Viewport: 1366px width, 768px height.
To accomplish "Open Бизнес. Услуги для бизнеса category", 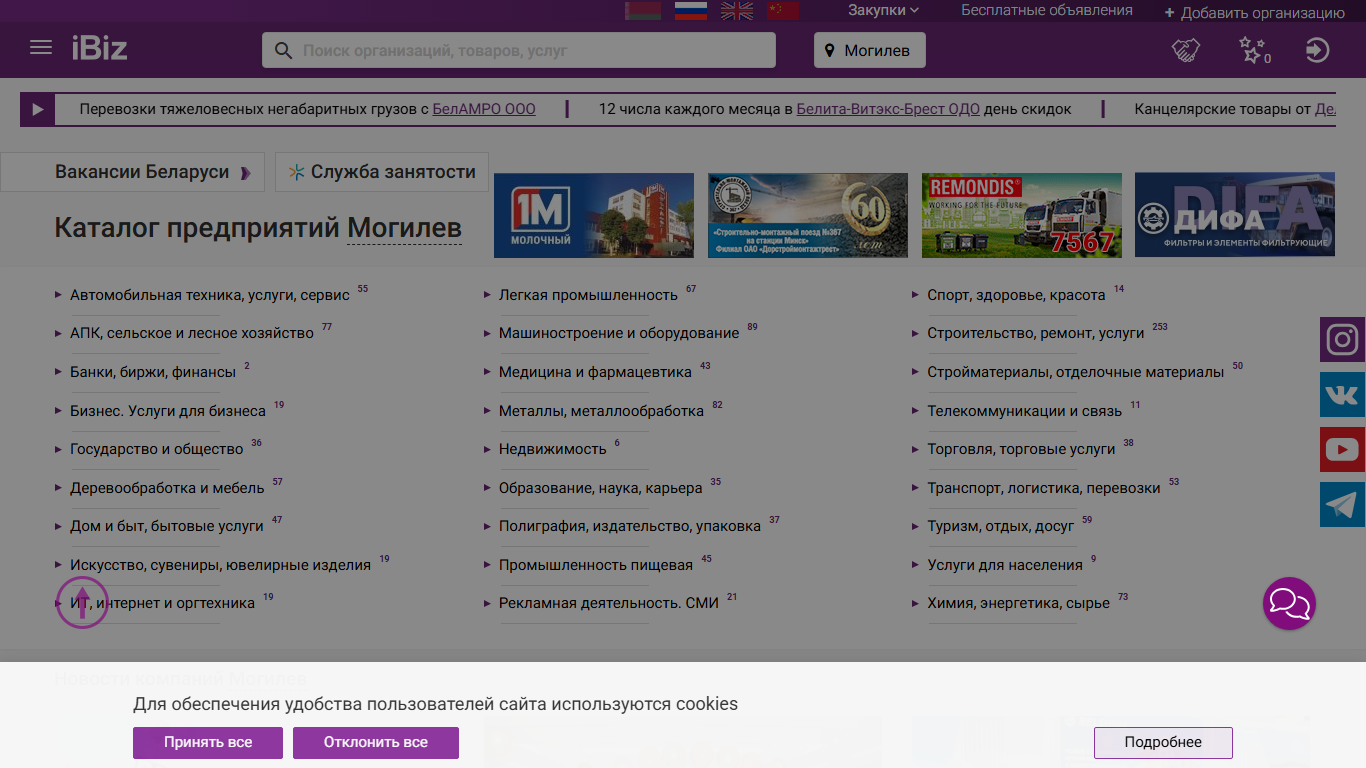I will 168,411.
